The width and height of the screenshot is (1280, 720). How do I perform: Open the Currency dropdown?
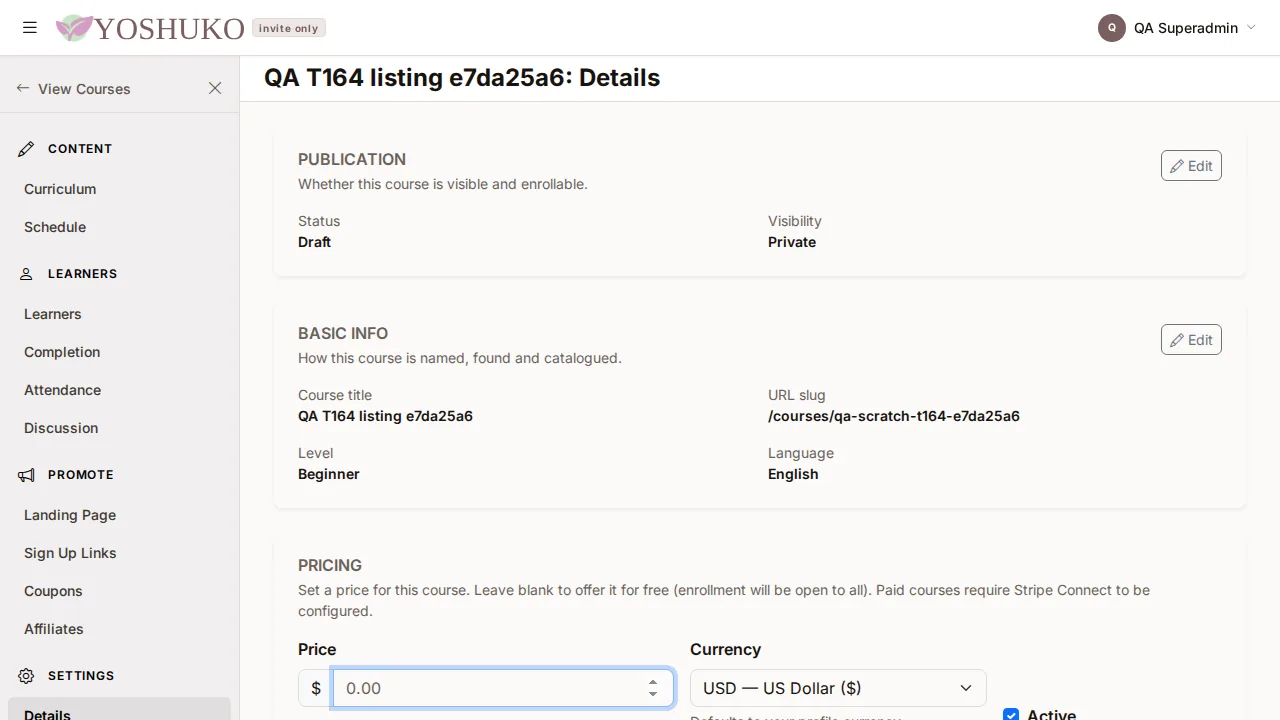point(838,688)
